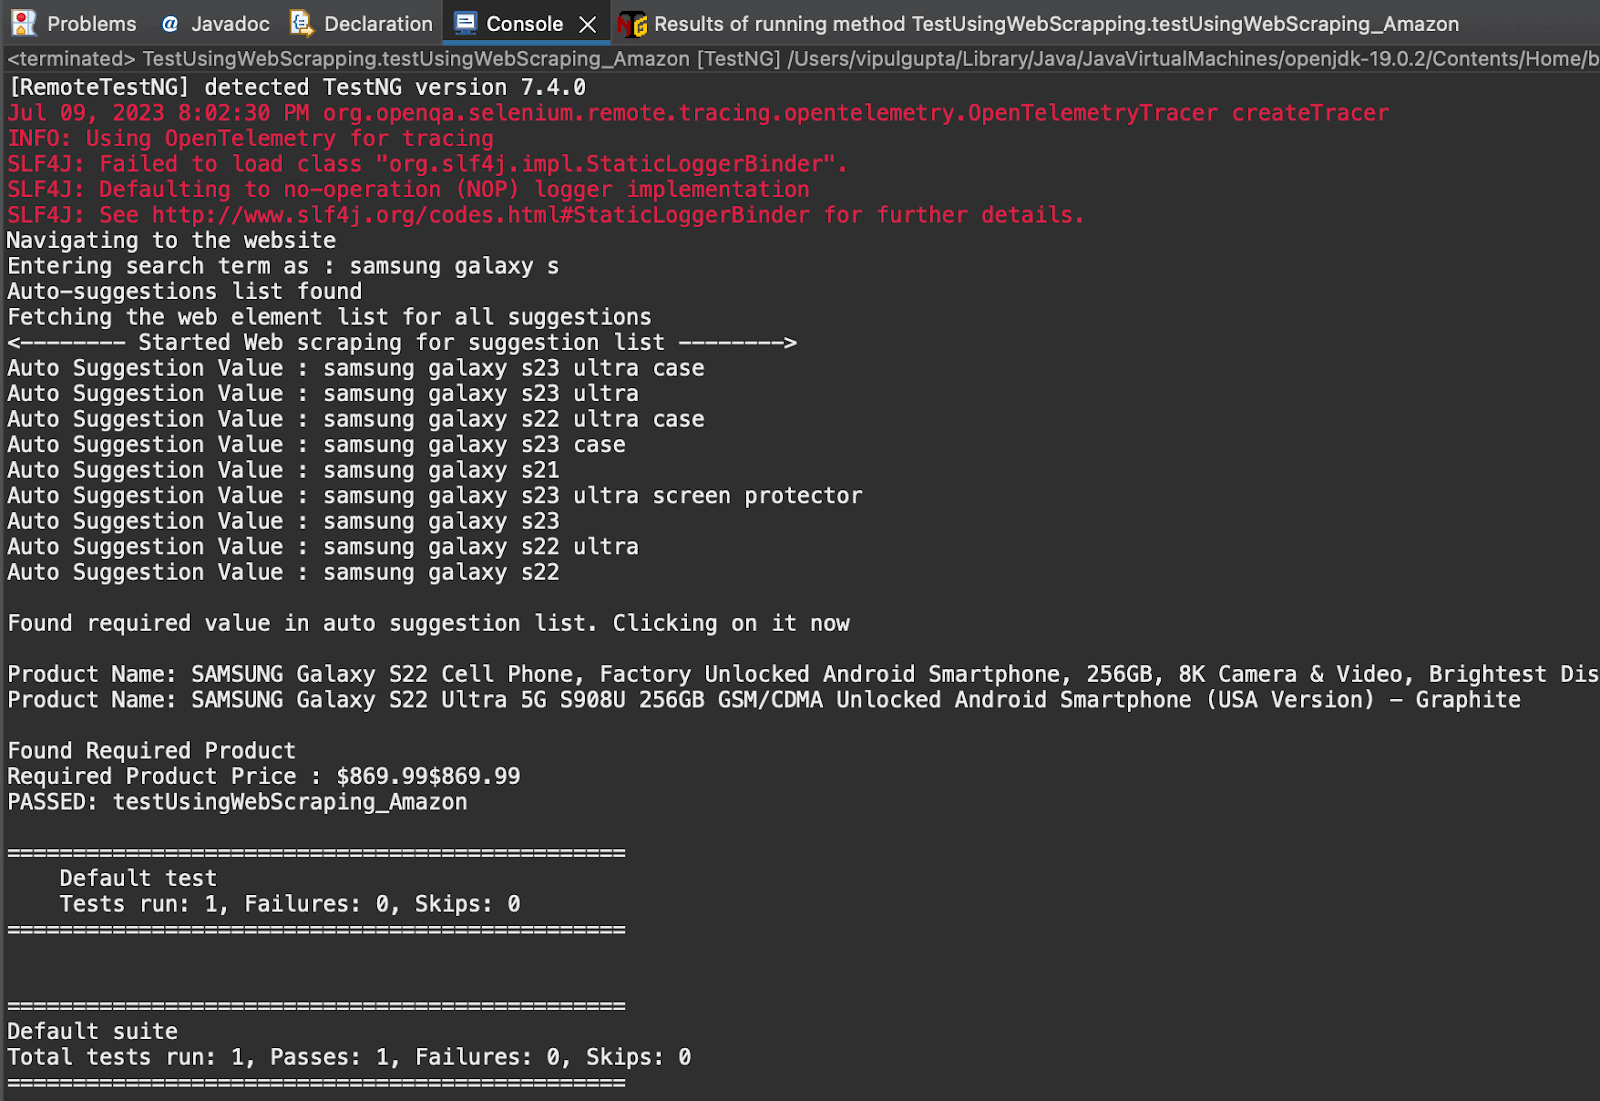Click the 'samsung galaxy s23 case' suggestion line
This screenshot has height=1101, width=1600.
[316, 445]
